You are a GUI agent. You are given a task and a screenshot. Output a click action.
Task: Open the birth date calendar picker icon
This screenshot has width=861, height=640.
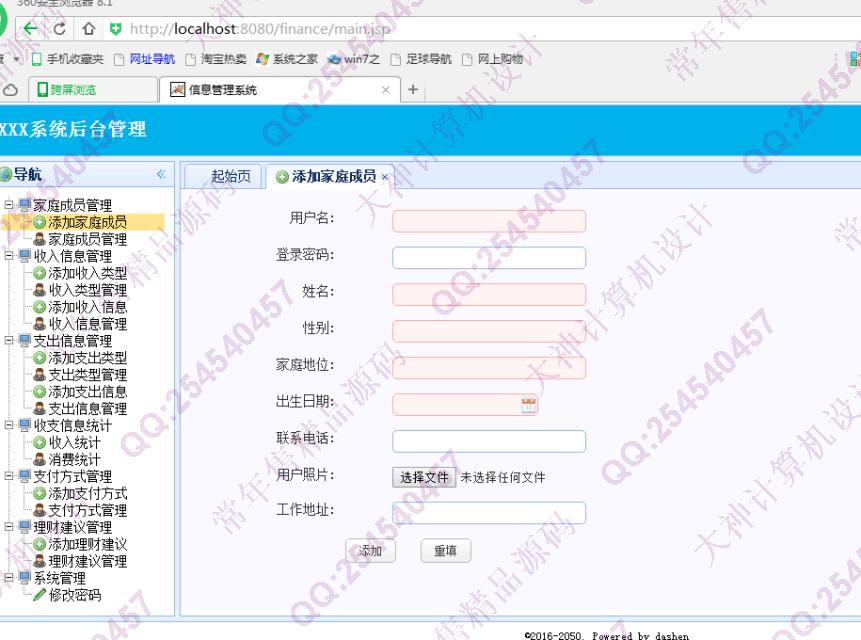(529, 405)
